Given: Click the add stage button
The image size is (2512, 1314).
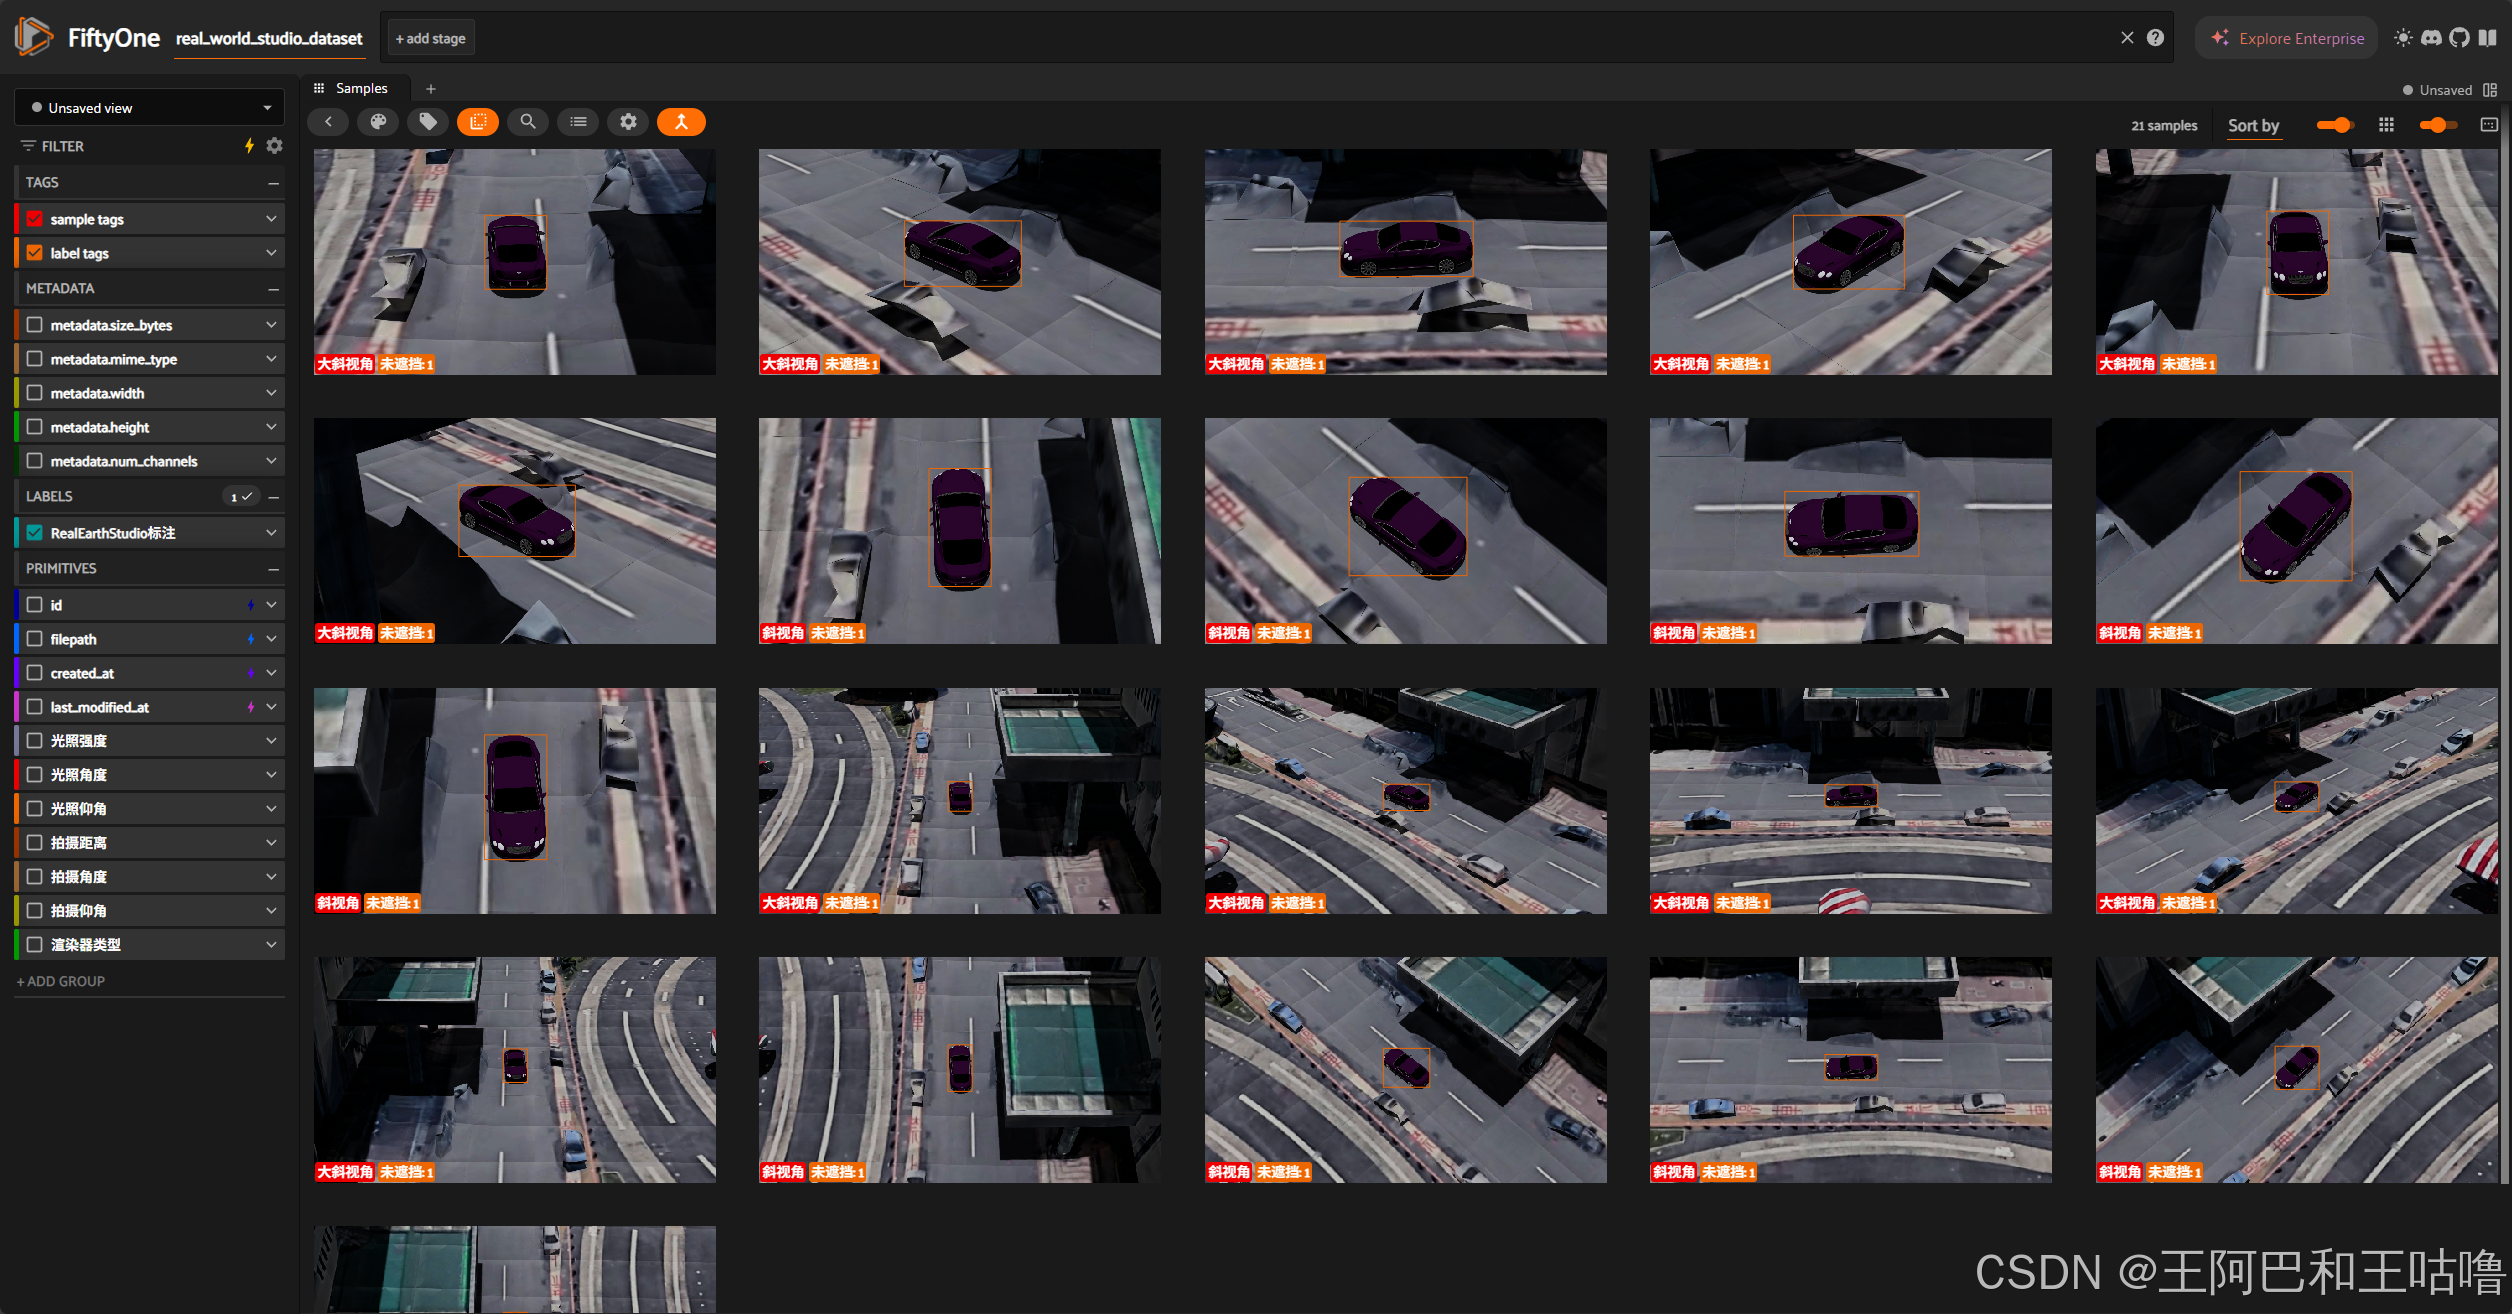Looking at the screenshot, I should point(430,38).
